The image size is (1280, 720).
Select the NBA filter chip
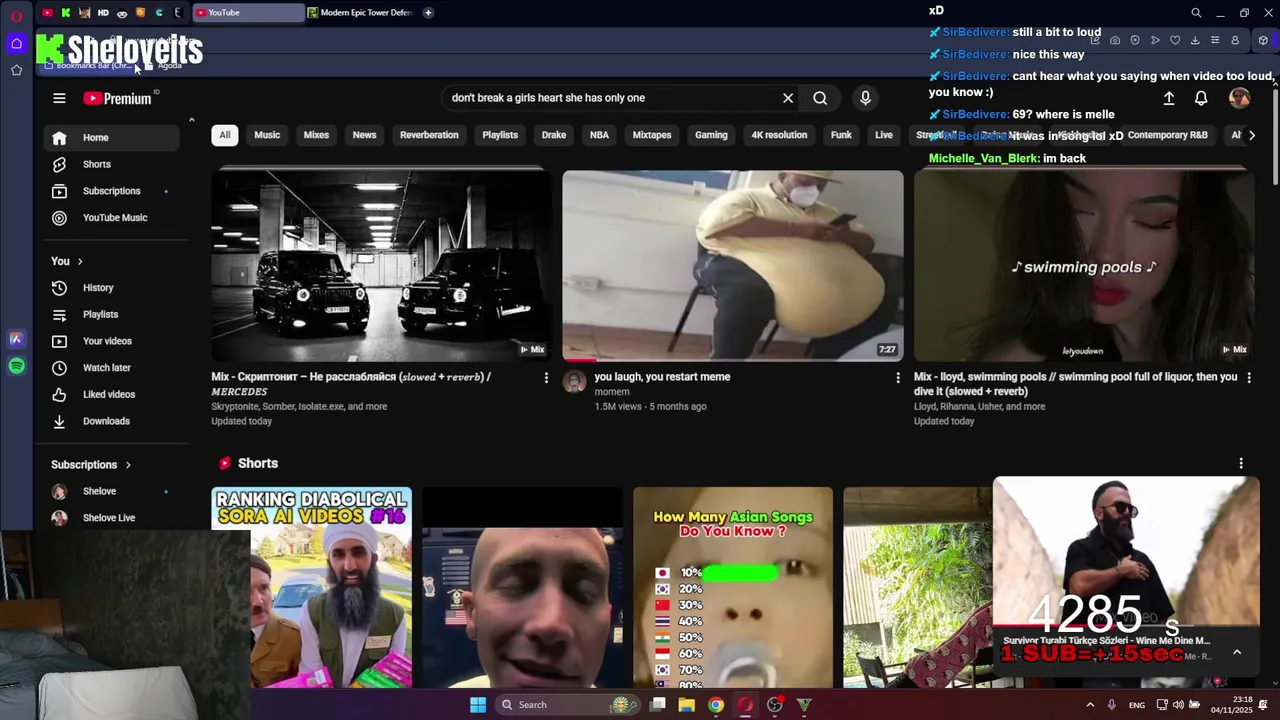(x=599, y=135)
